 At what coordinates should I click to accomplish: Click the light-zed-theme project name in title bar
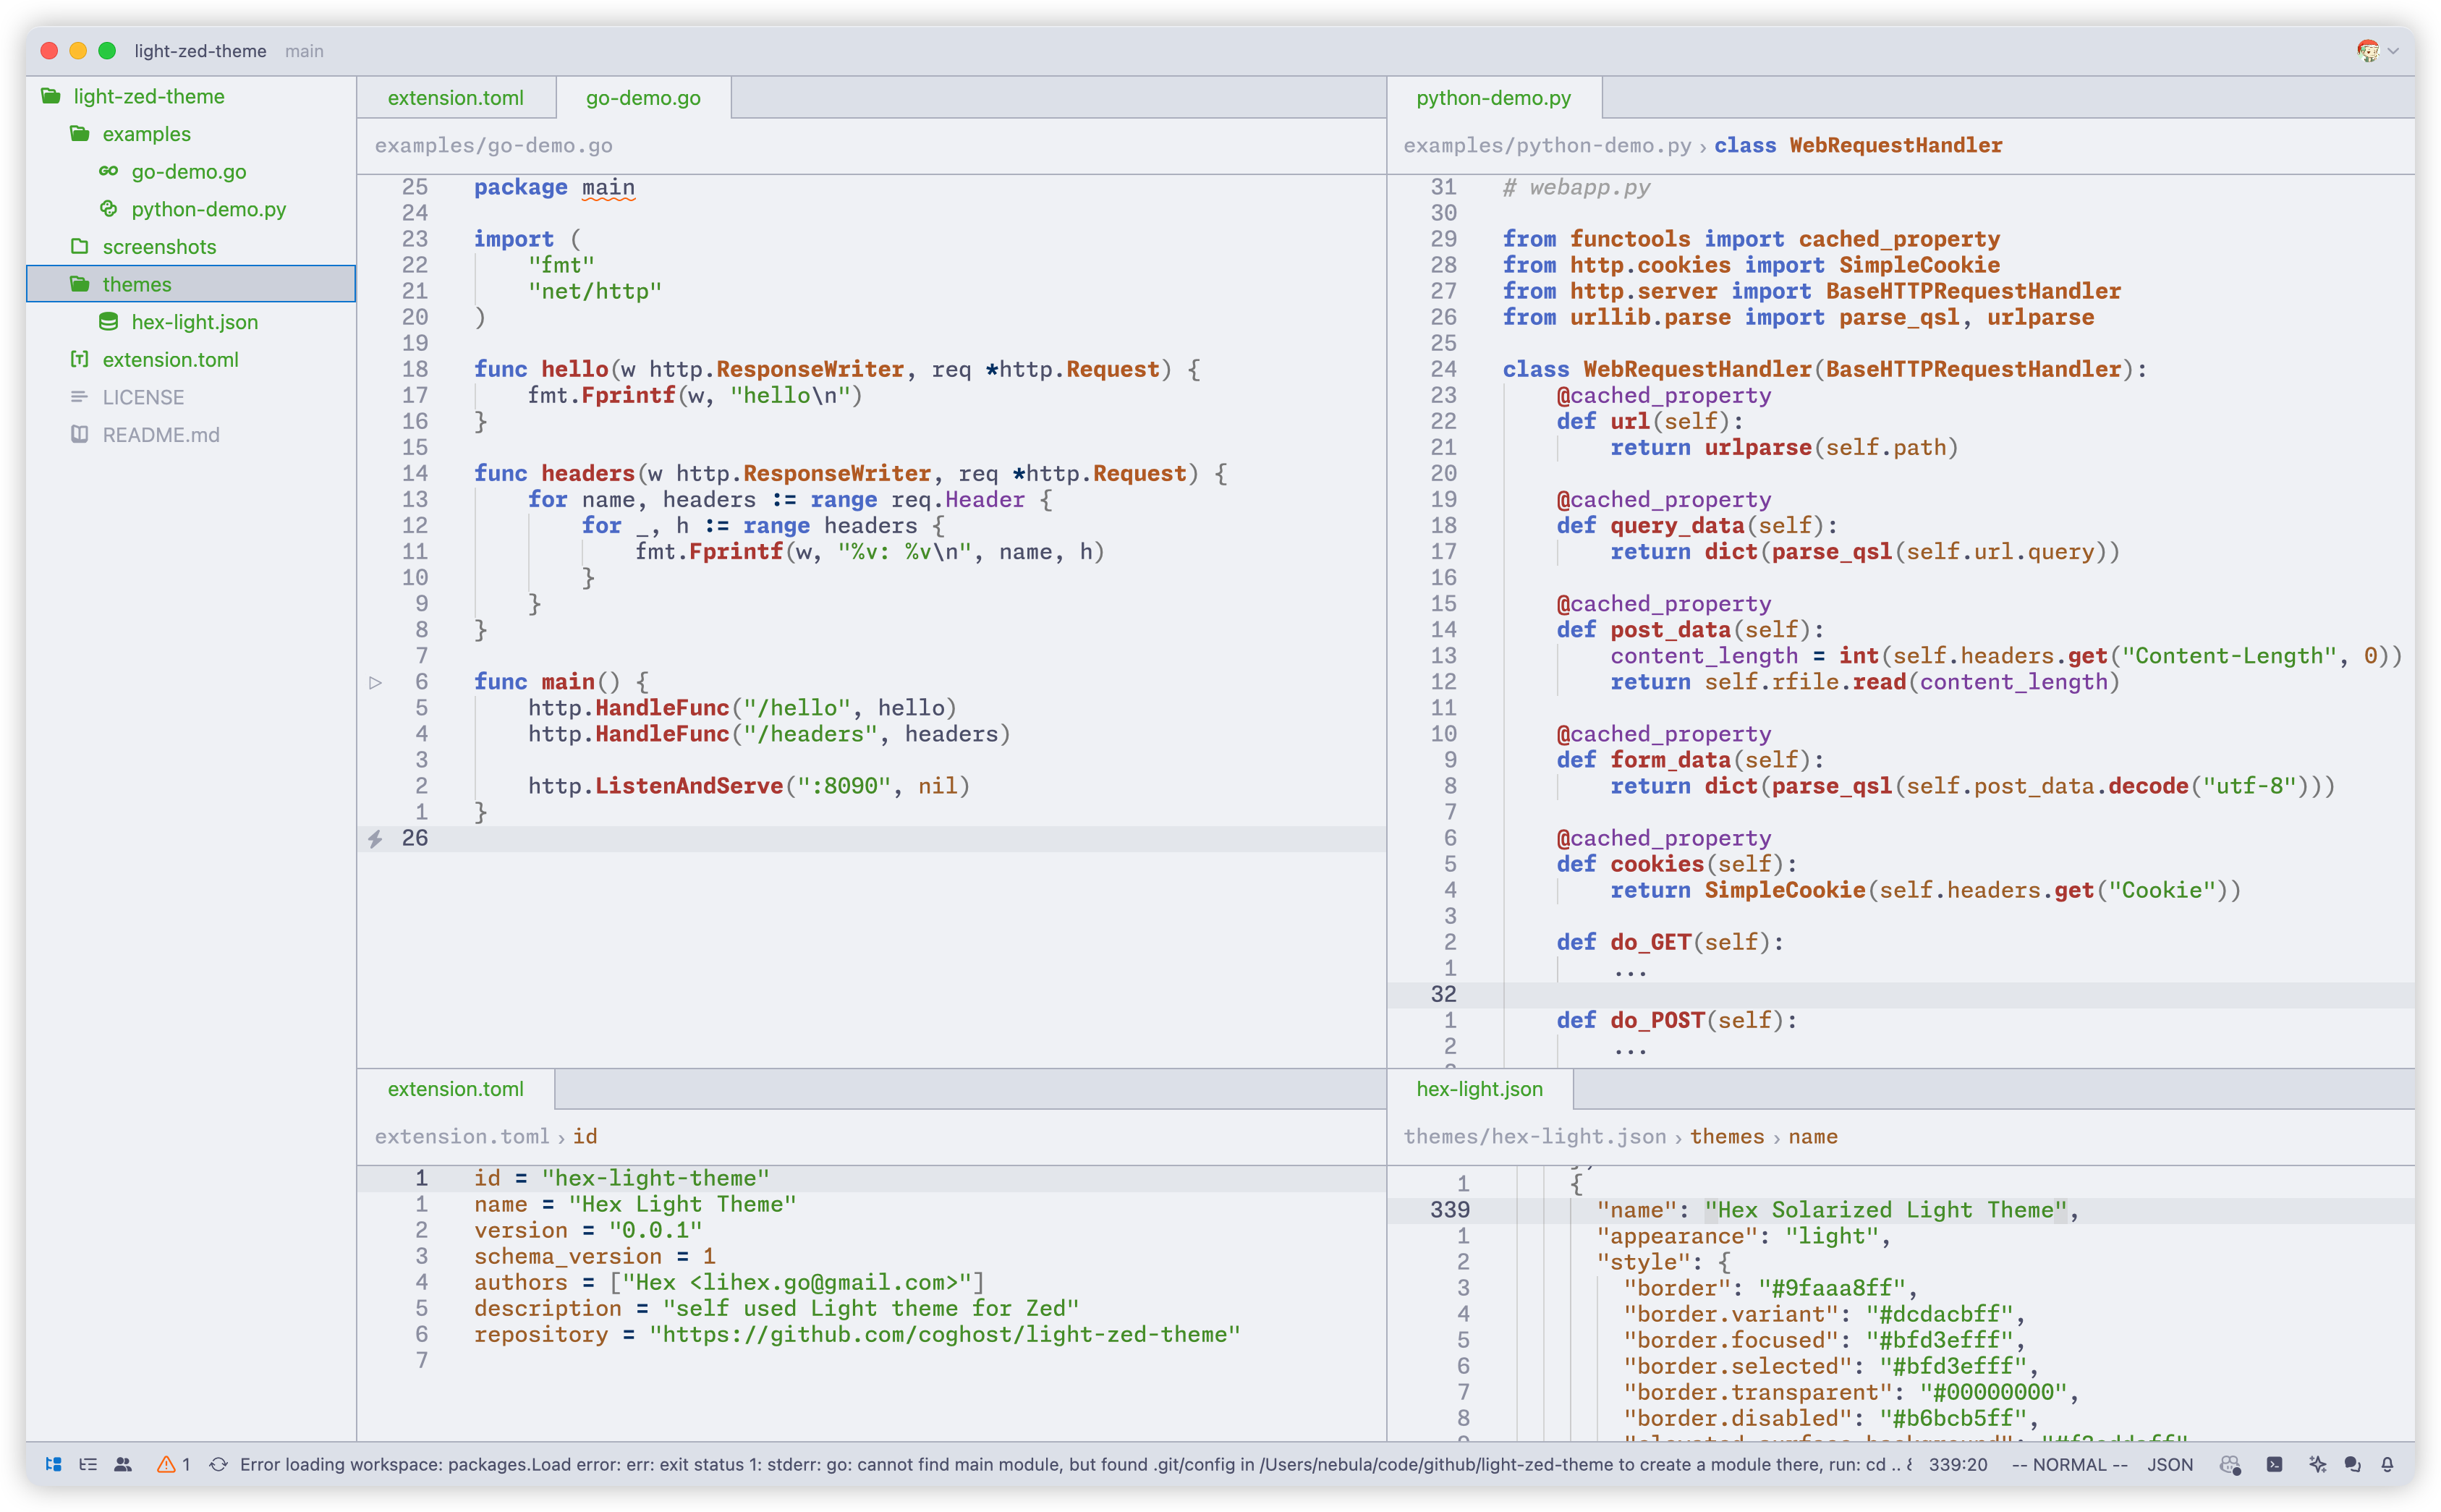click(x=200, y=51)
